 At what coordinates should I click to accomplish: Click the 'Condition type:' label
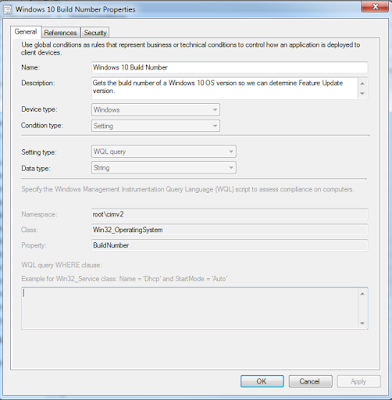[42, 125]
